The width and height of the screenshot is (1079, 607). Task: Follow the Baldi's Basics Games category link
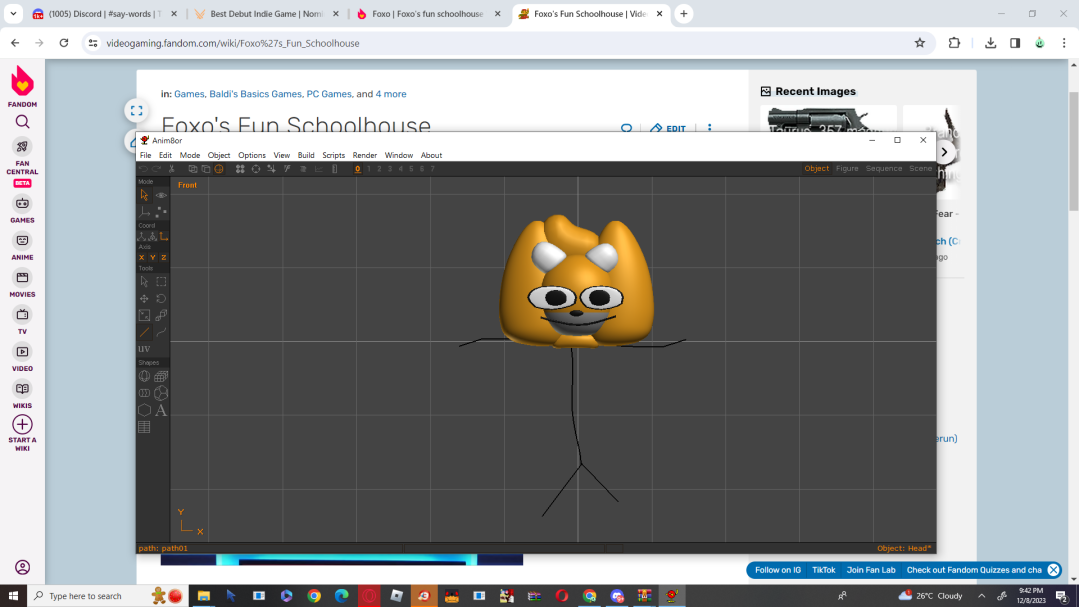click(x=255, y=94)
